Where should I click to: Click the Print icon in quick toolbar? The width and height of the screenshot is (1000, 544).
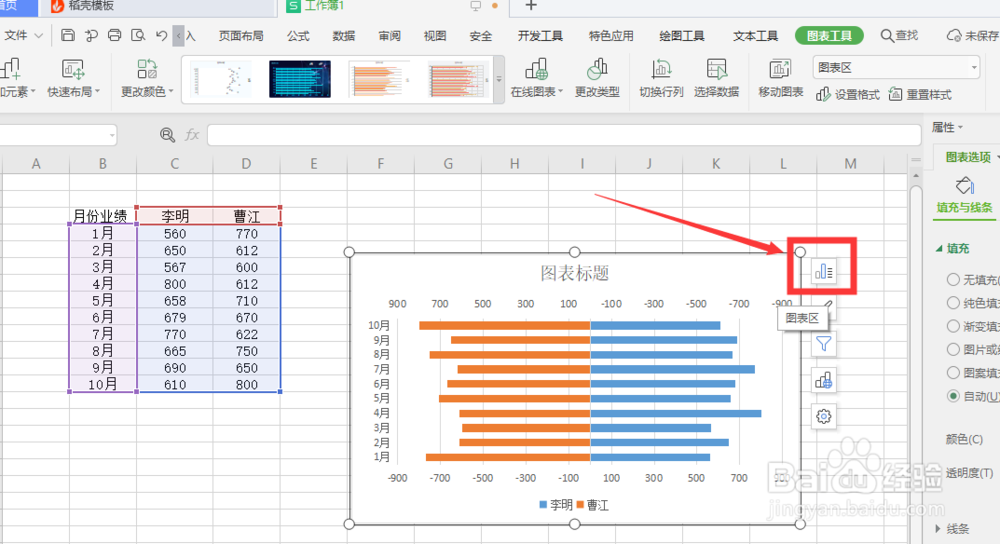(x=115, y=35)
